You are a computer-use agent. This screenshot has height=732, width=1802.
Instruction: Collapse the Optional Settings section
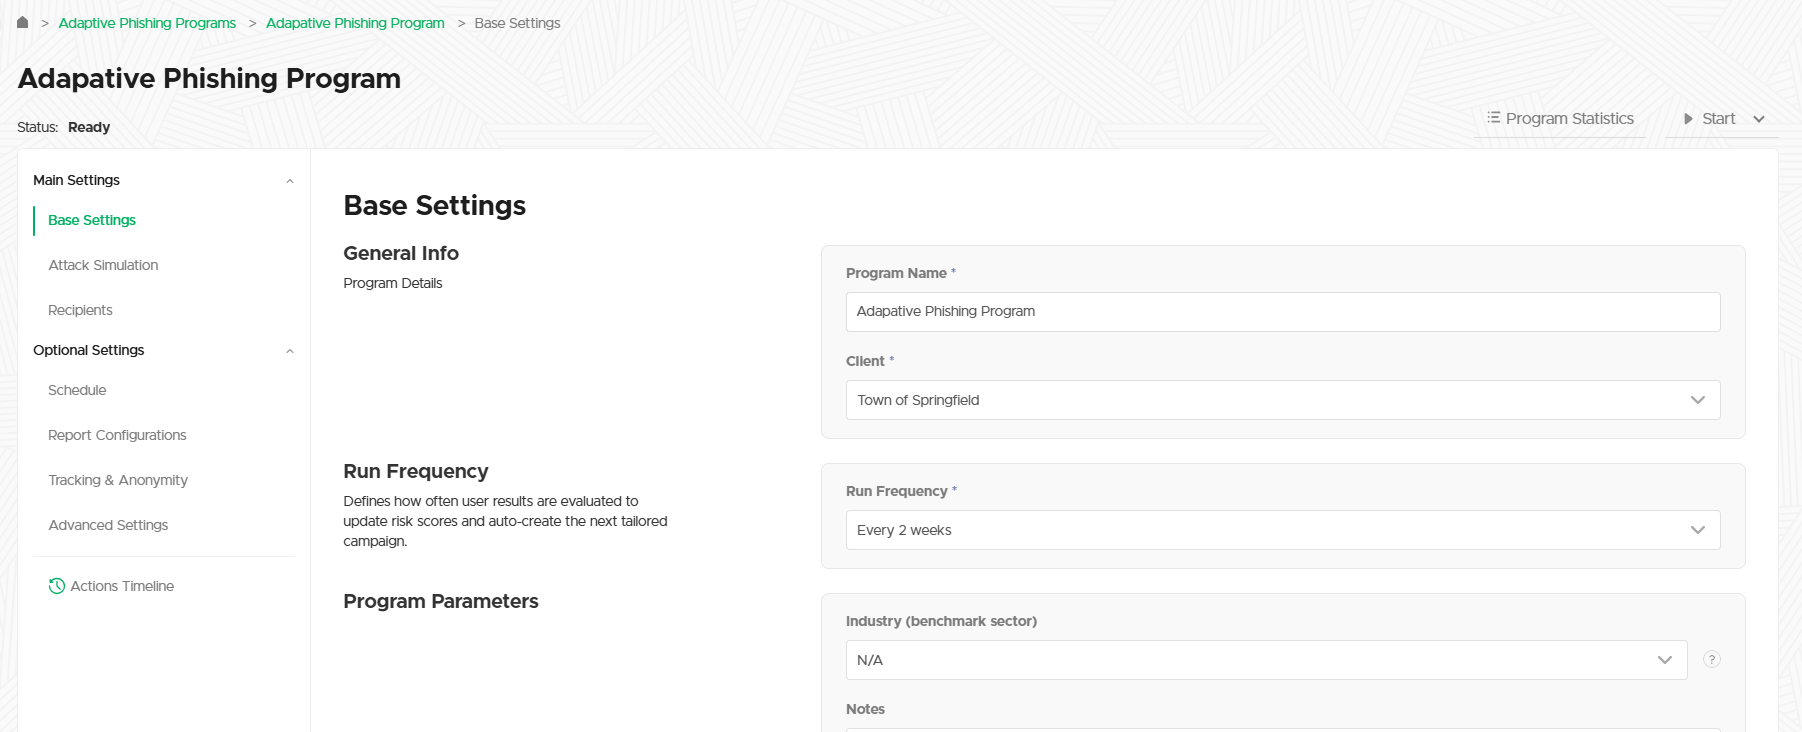(x=290, y=351)
